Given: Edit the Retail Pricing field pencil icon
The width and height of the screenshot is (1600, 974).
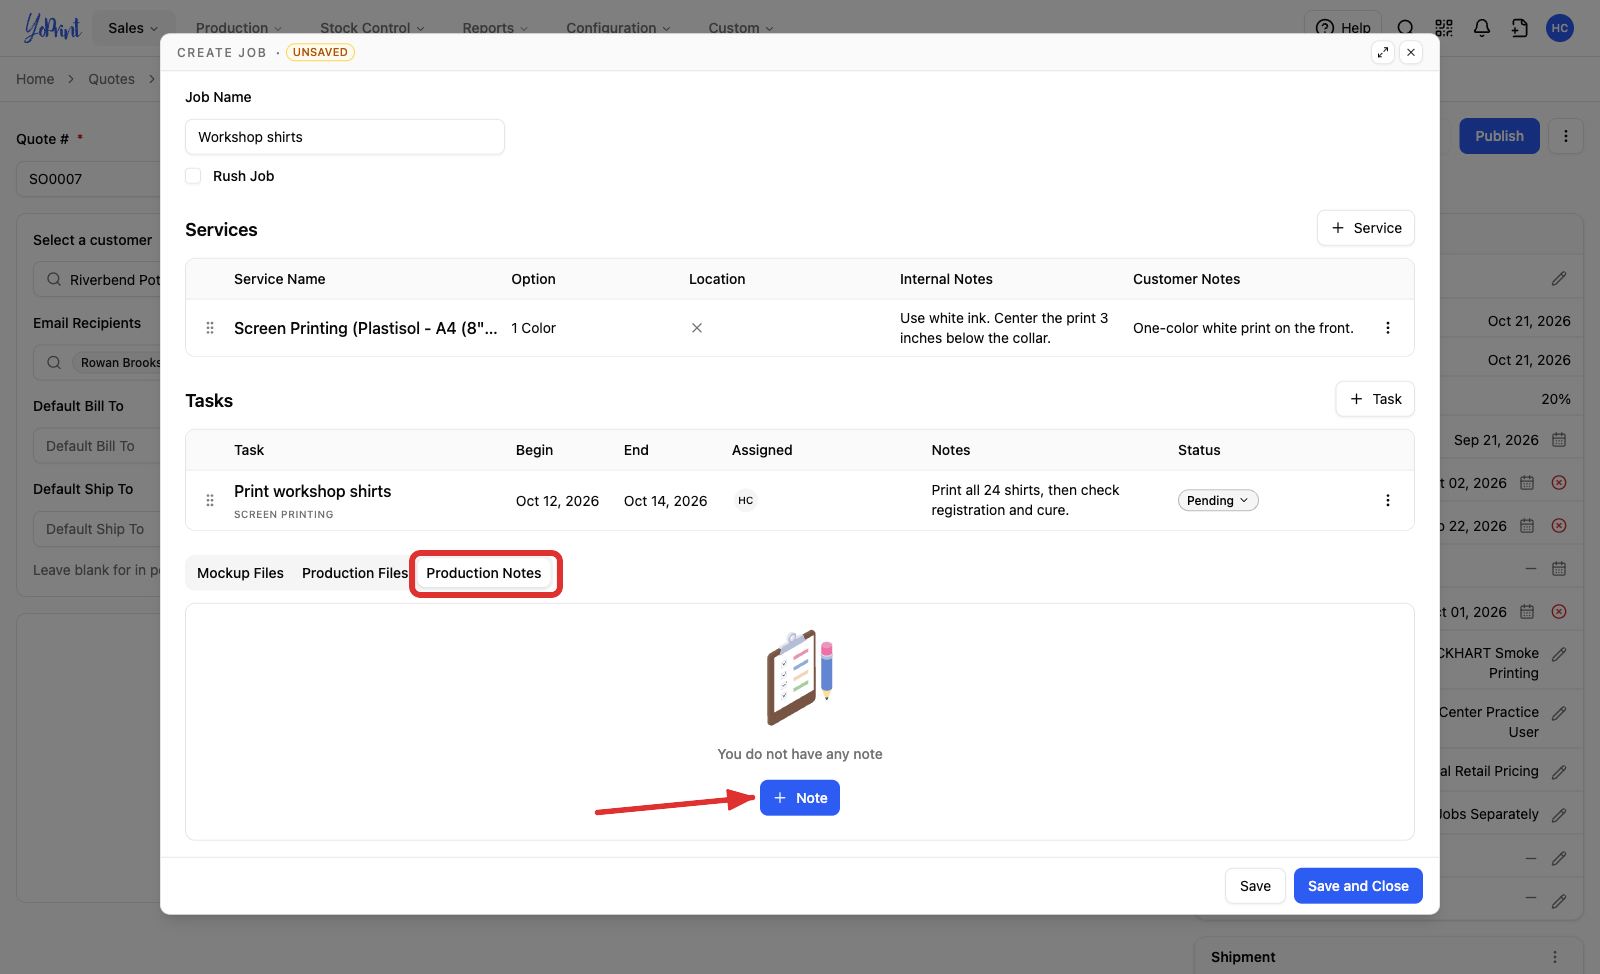Looking at the screenshot, I should (1559, 772).
